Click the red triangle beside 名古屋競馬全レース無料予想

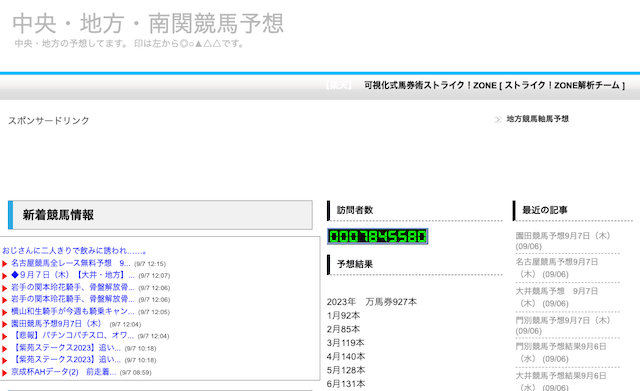point(5,264)
